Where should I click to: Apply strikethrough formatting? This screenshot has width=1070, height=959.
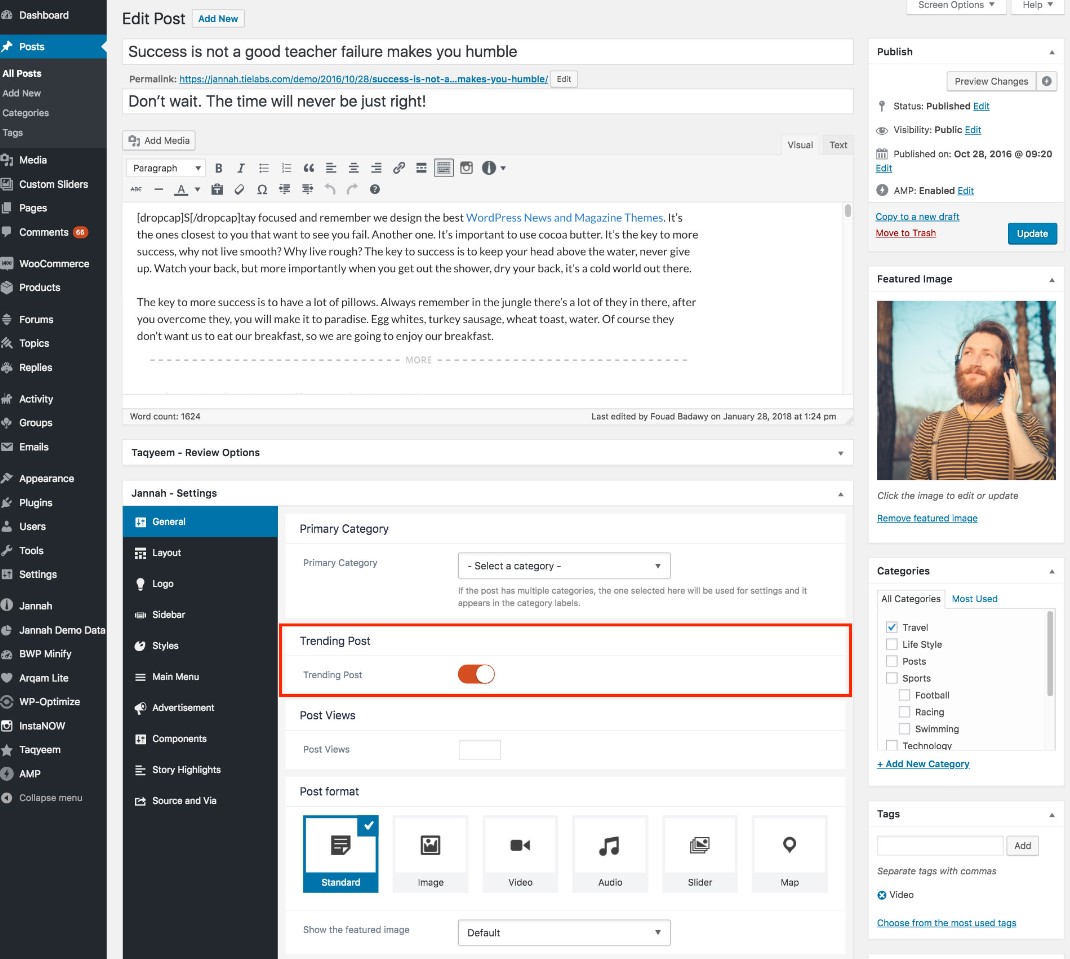[136, 189]
